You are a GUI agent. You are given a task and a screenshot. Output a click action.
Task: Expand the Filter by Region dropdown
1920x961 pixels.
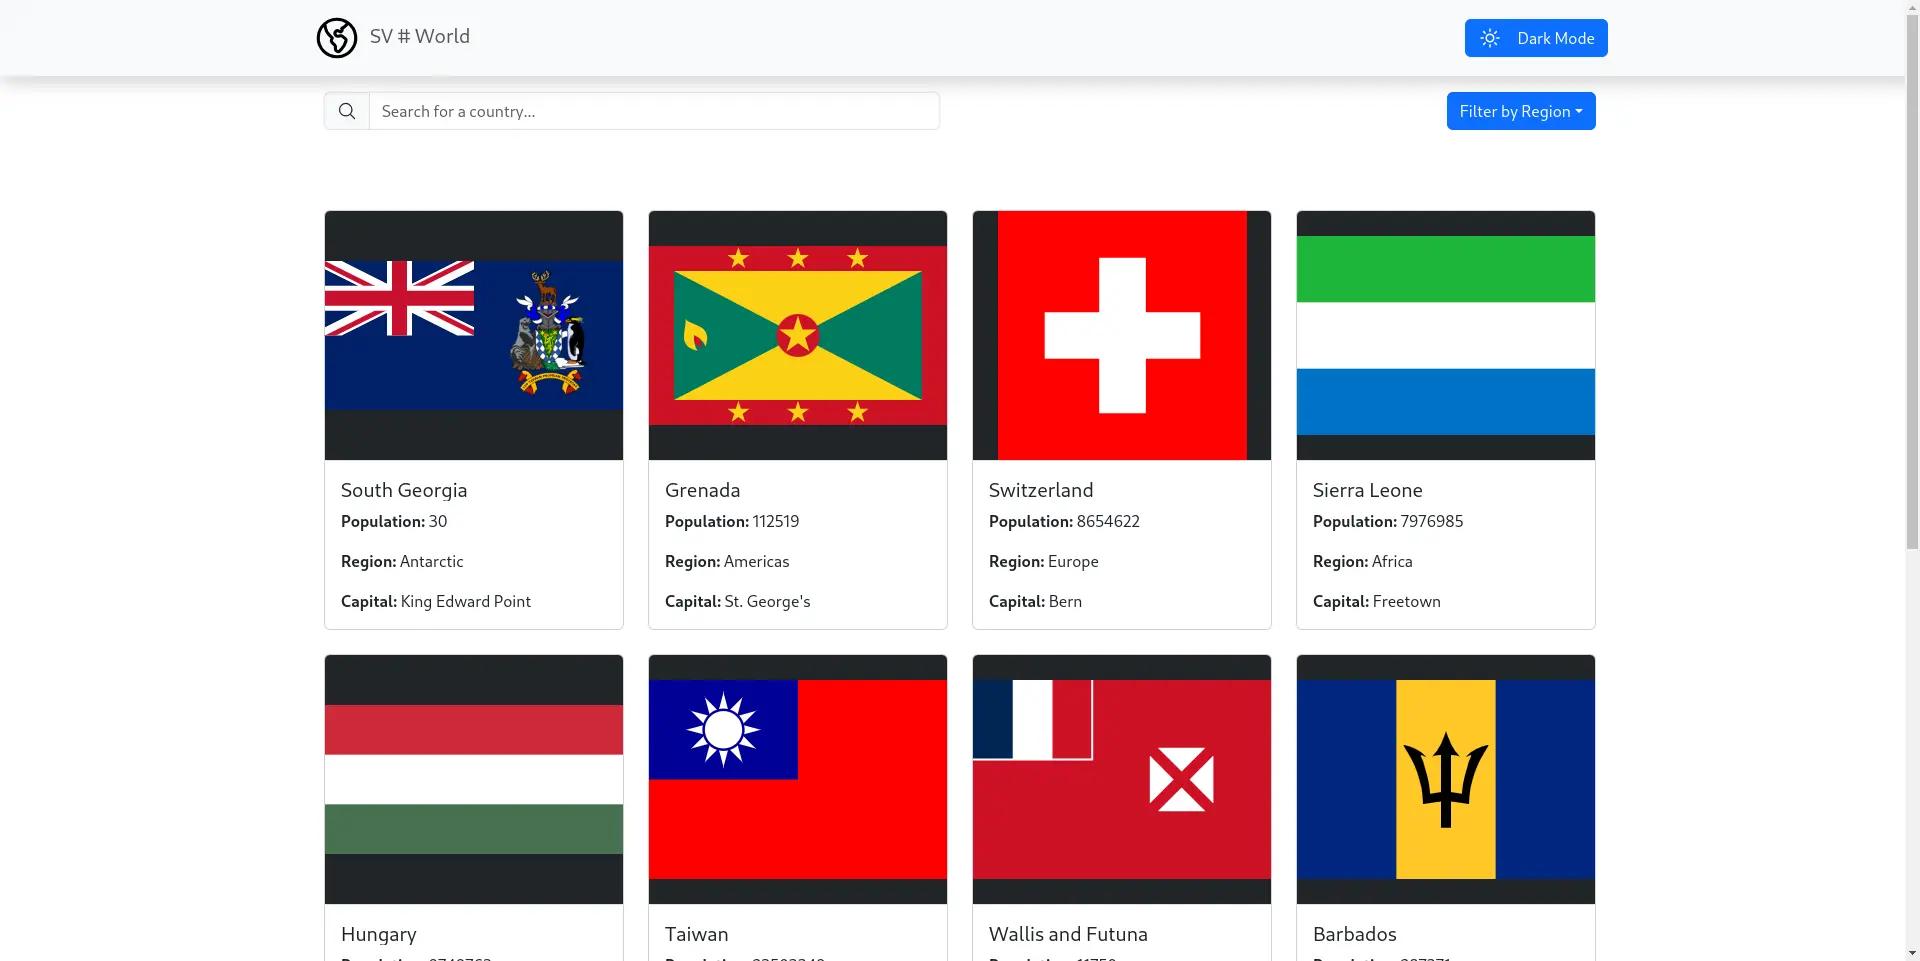point(1521,111)
